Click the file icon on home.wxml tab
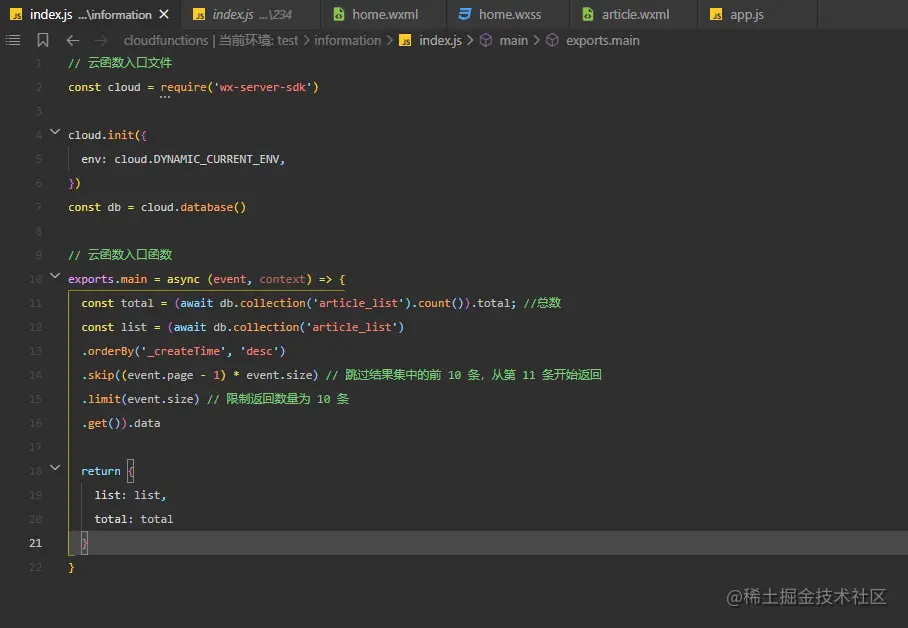The width and height of the screenshot is (908, 628). tap(339, 14)
